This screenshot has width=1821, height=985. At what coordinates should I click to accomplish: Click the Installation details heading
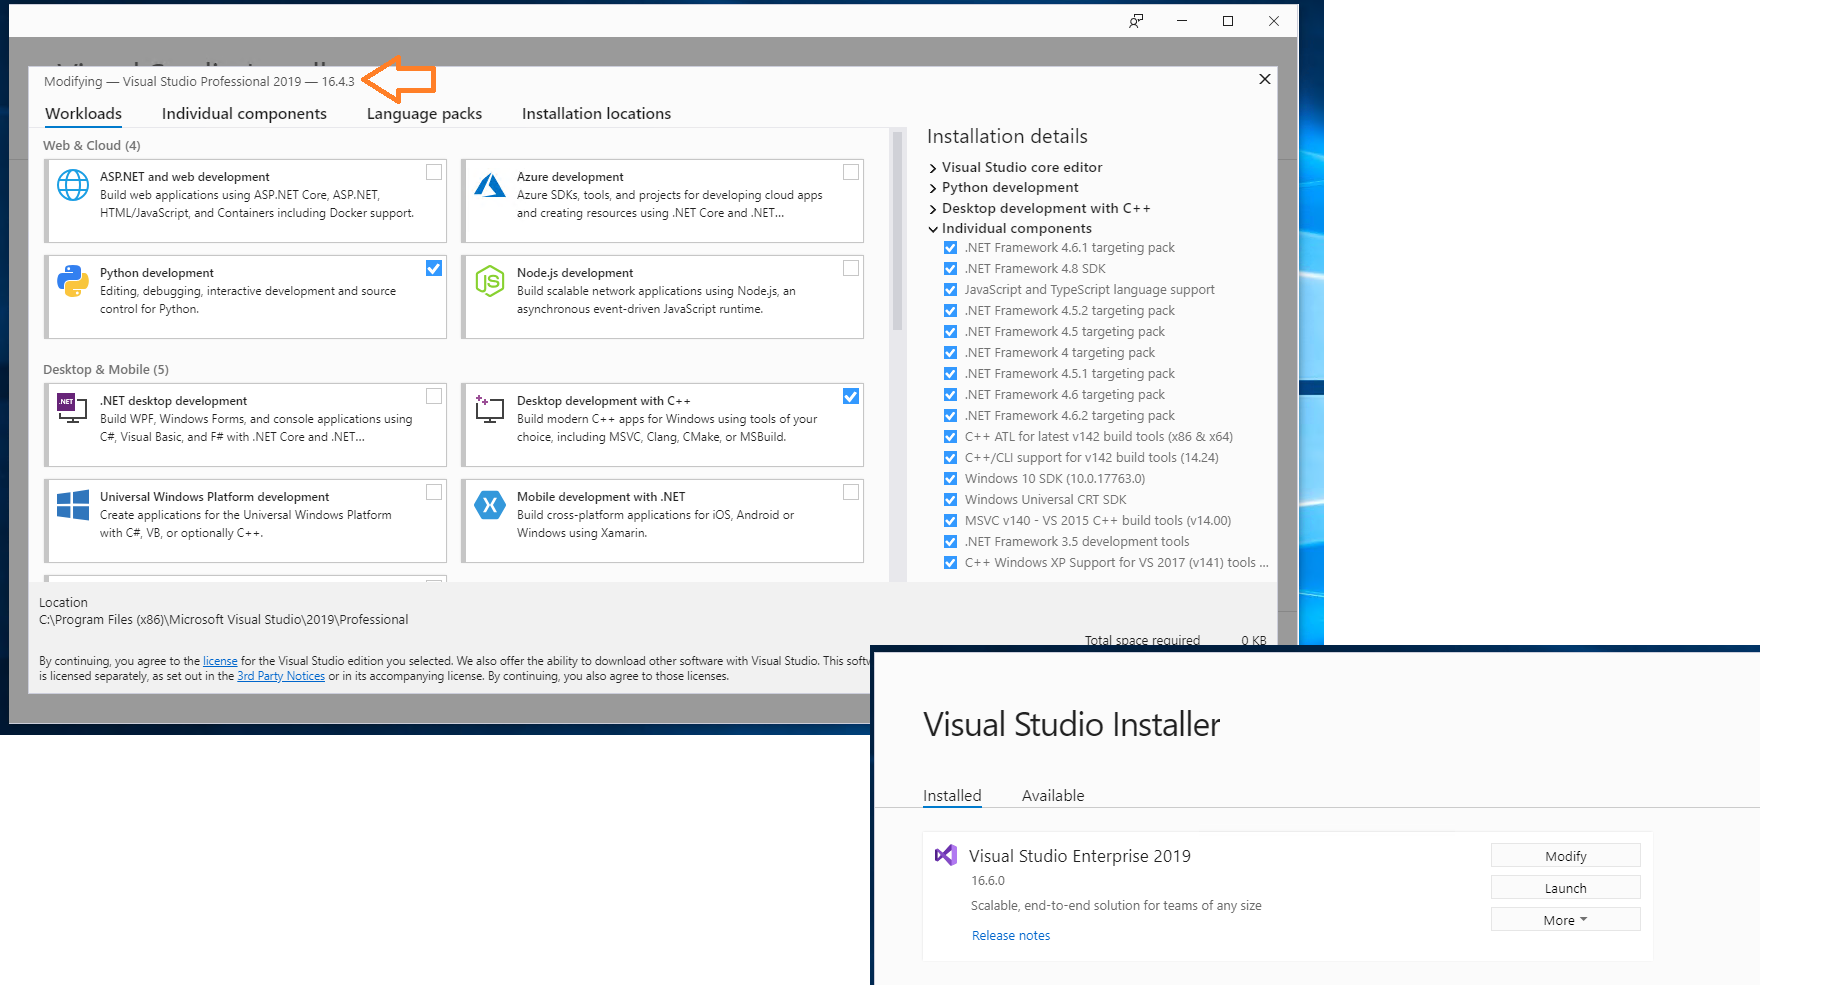click(x=1007, y=137)
